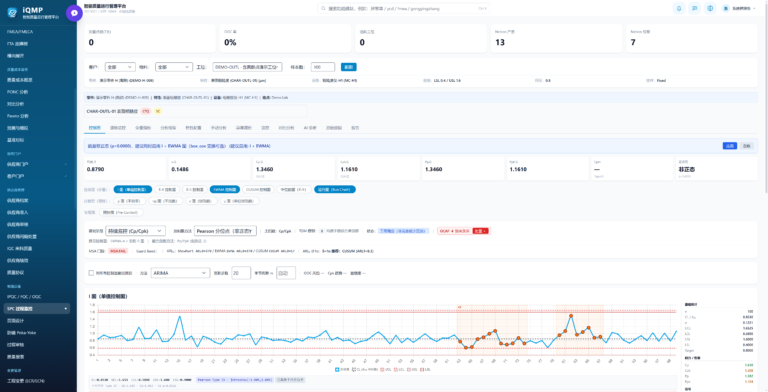Open the 客户 dropdown set to 全部
Screen dimensions: 768x392
(x=120, y=67)
